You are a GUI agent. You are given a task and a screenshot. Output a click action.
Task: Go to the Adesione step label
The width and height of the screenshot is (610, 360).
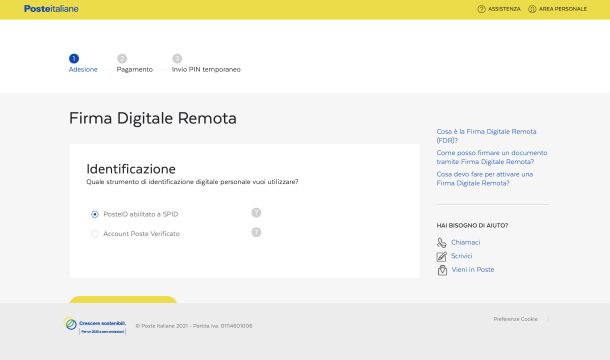coord(83,69)
